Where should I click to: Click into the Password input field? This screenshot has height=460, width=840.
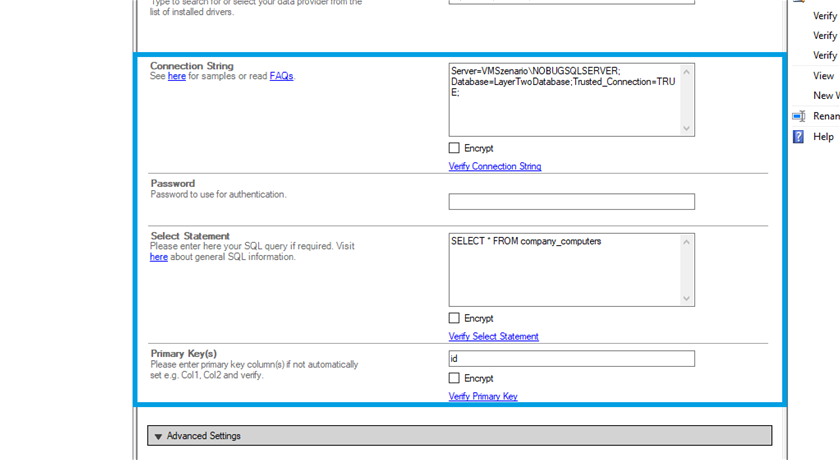pos(571,202)
